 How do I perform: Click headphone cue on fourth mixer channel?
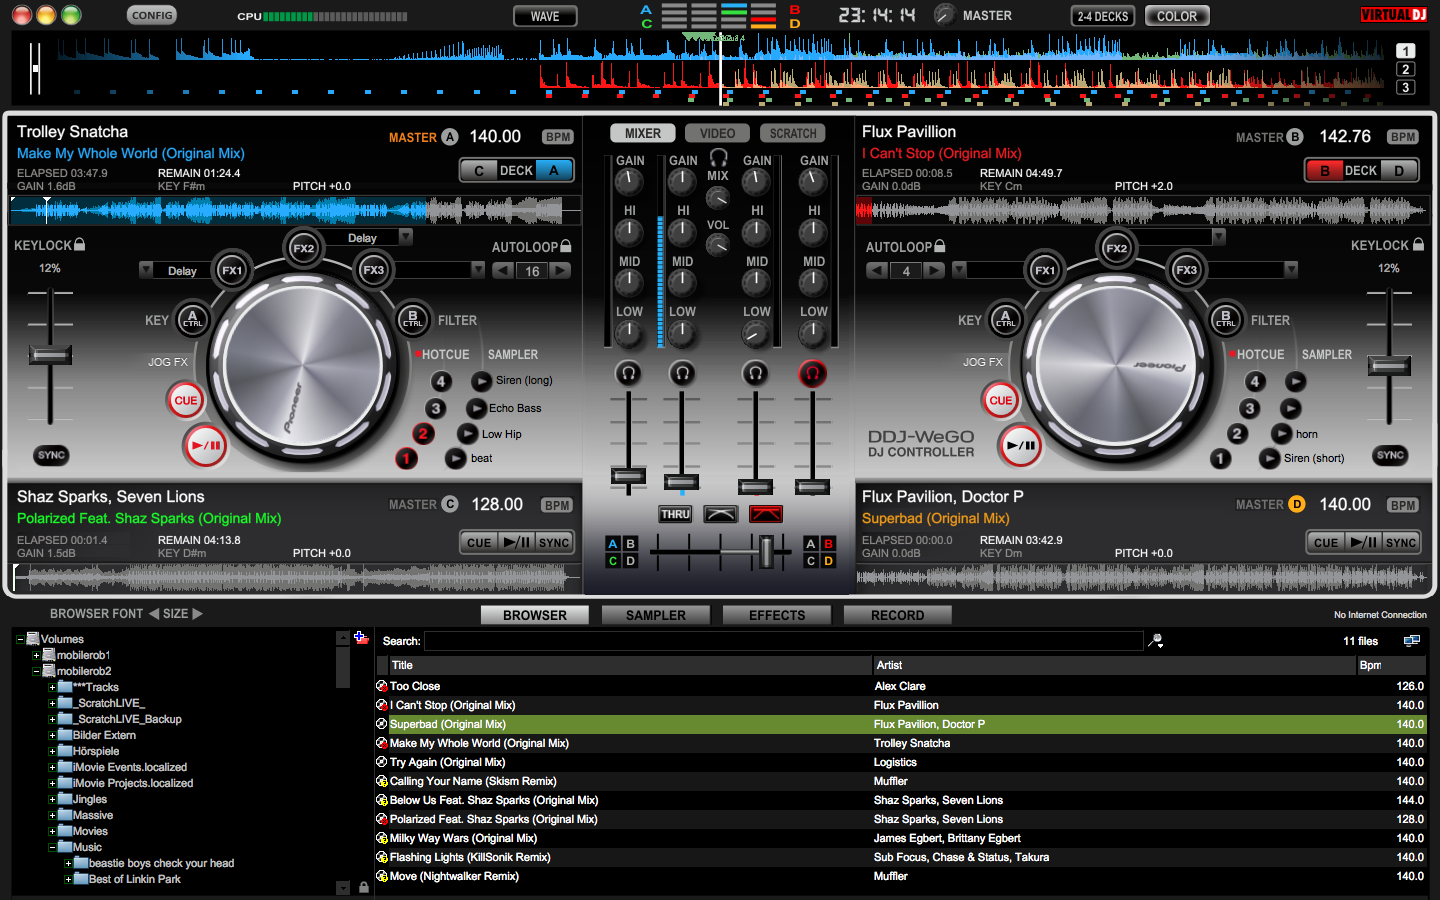[x=812, y=374]
